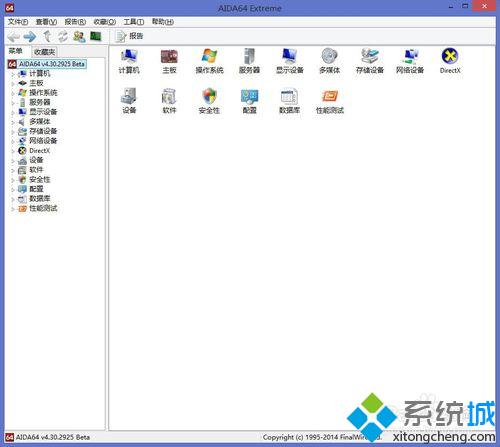The image size is (500, 447).
Task: Open the 文件(F) menu
Action: click(18, 22)
